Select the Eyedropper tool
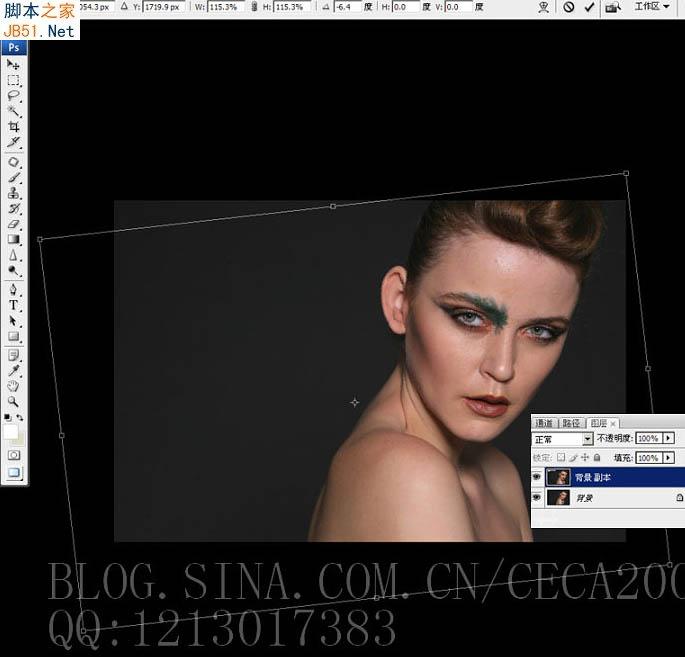Viewport: 685px width, 657px height. (x=13, y=371)
